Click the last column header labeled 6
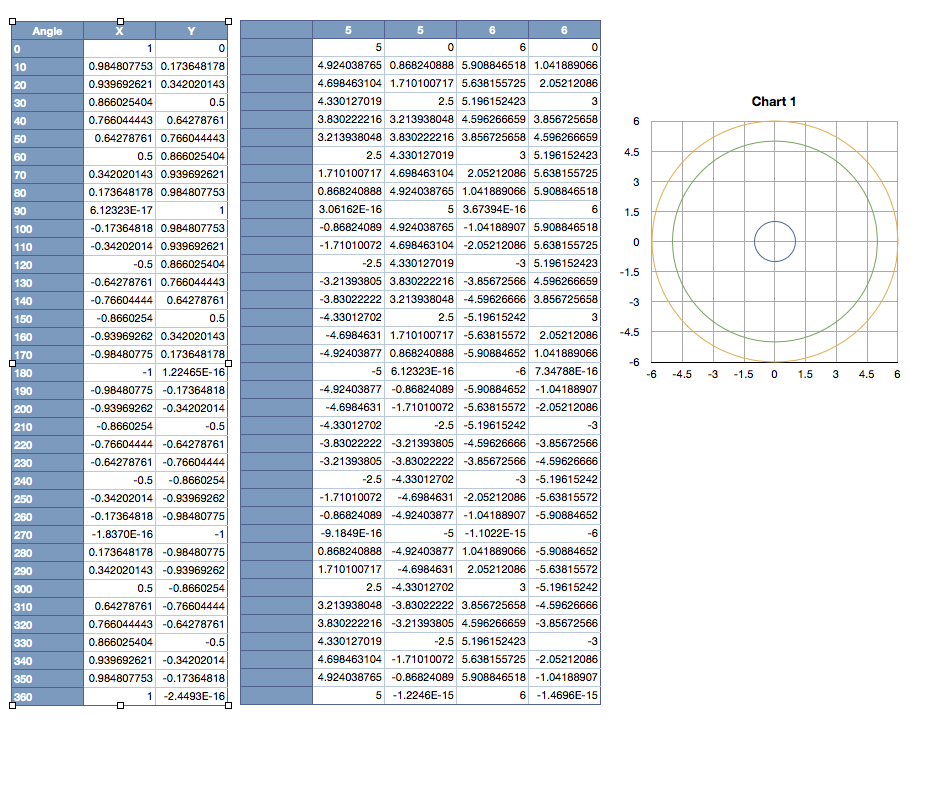This screenshot has width=947, height=794. (x=564, y=31)
